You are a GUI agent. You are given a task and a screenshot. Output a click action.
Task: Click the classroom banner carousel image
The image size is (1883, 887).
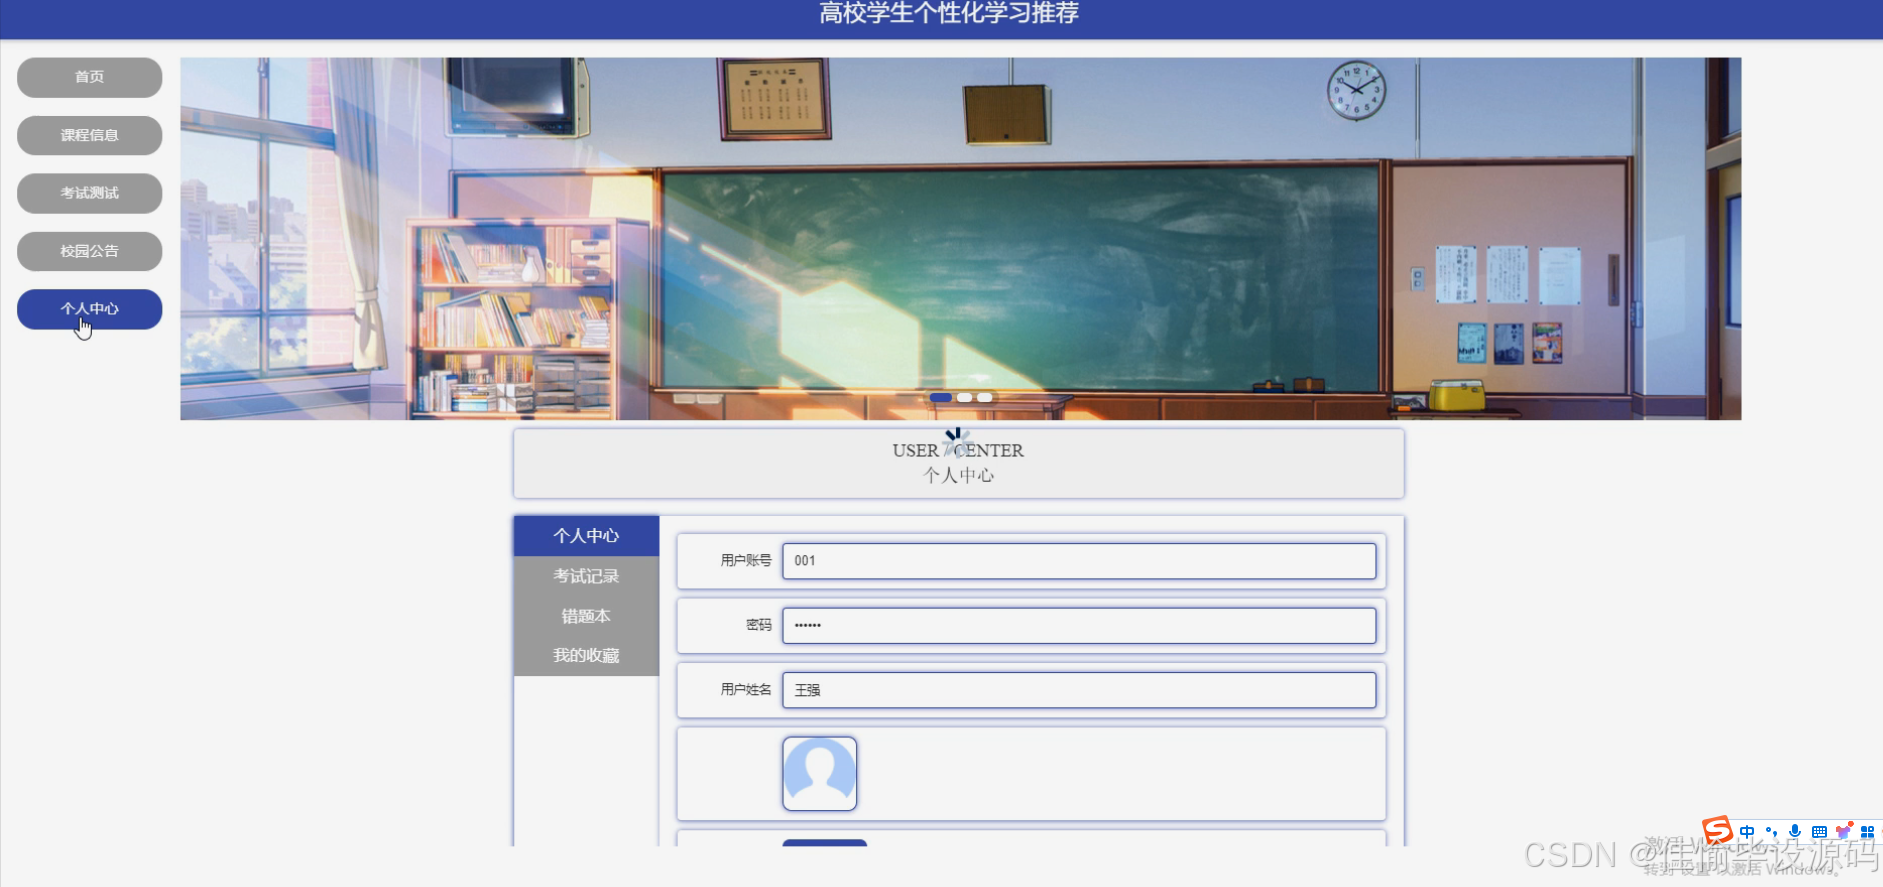pyautogui.click(x=960, y=238)
